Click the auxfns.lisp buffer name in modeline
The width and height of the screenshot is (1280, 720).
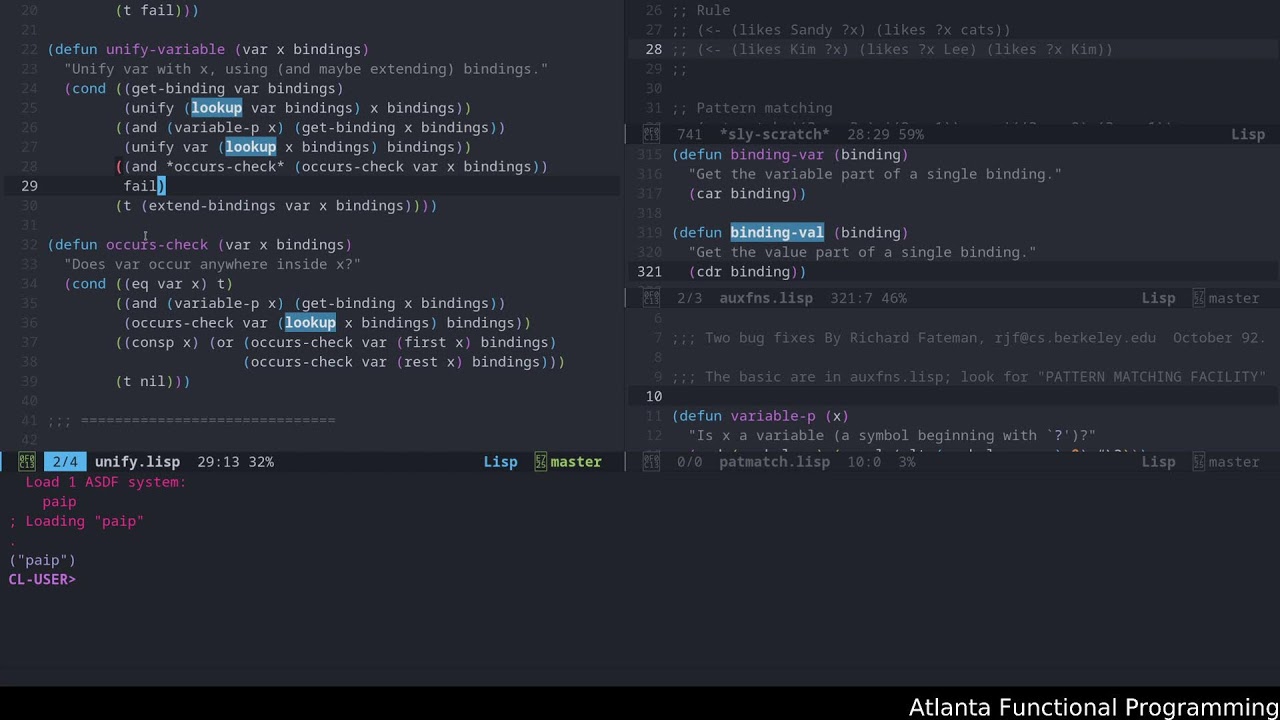pos(766,298)
